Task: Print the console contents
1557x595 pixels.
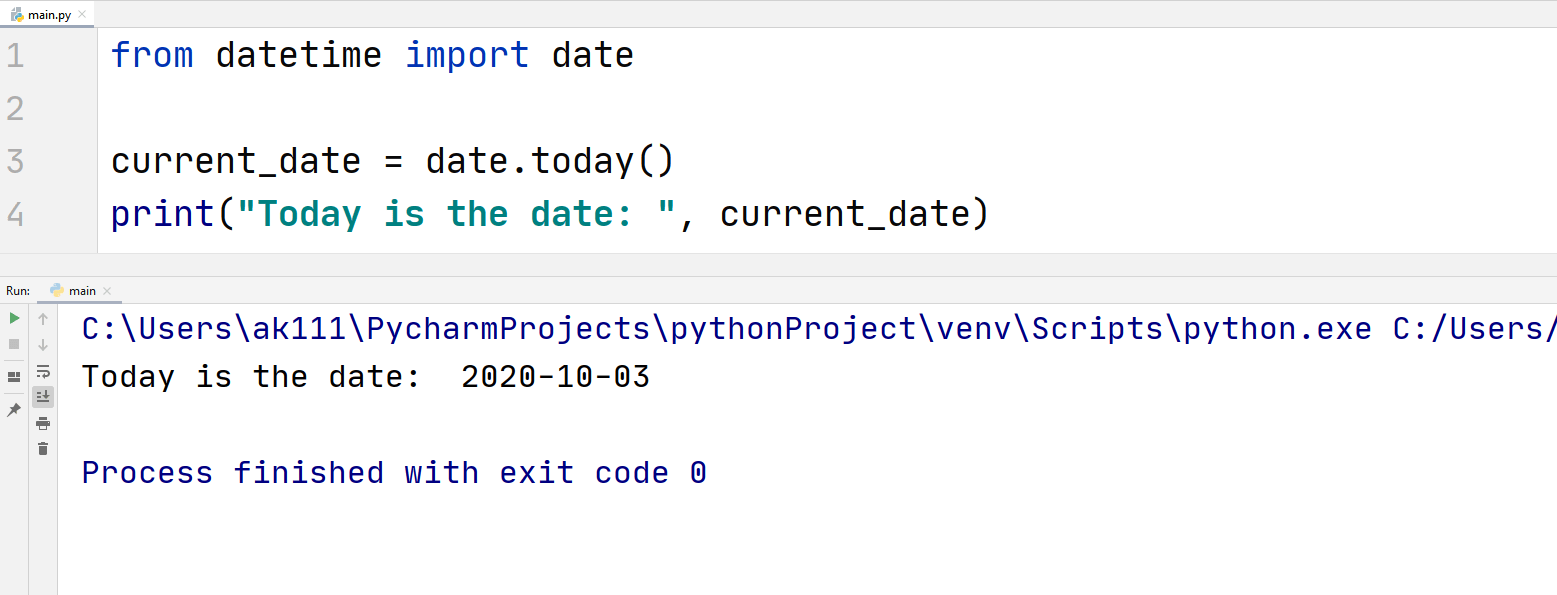Action: (43, 423)
